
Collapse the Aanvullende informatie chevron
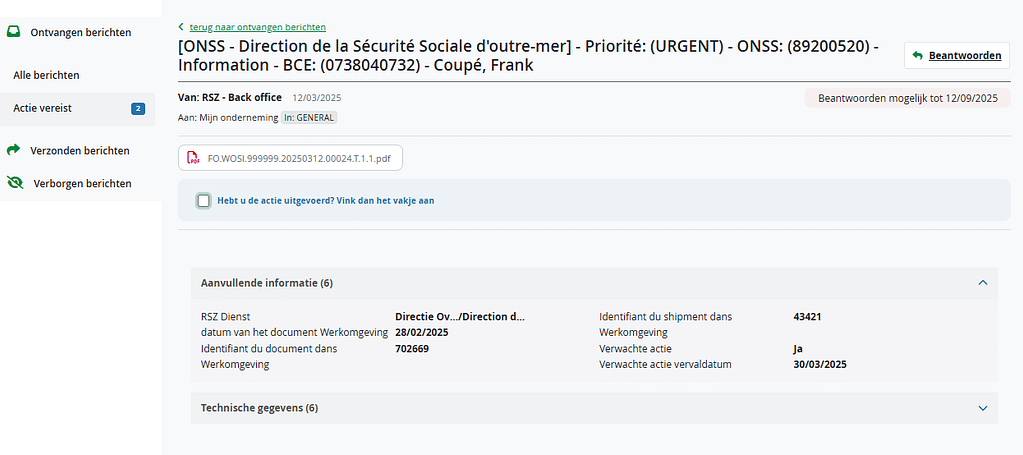click(983, 283)
